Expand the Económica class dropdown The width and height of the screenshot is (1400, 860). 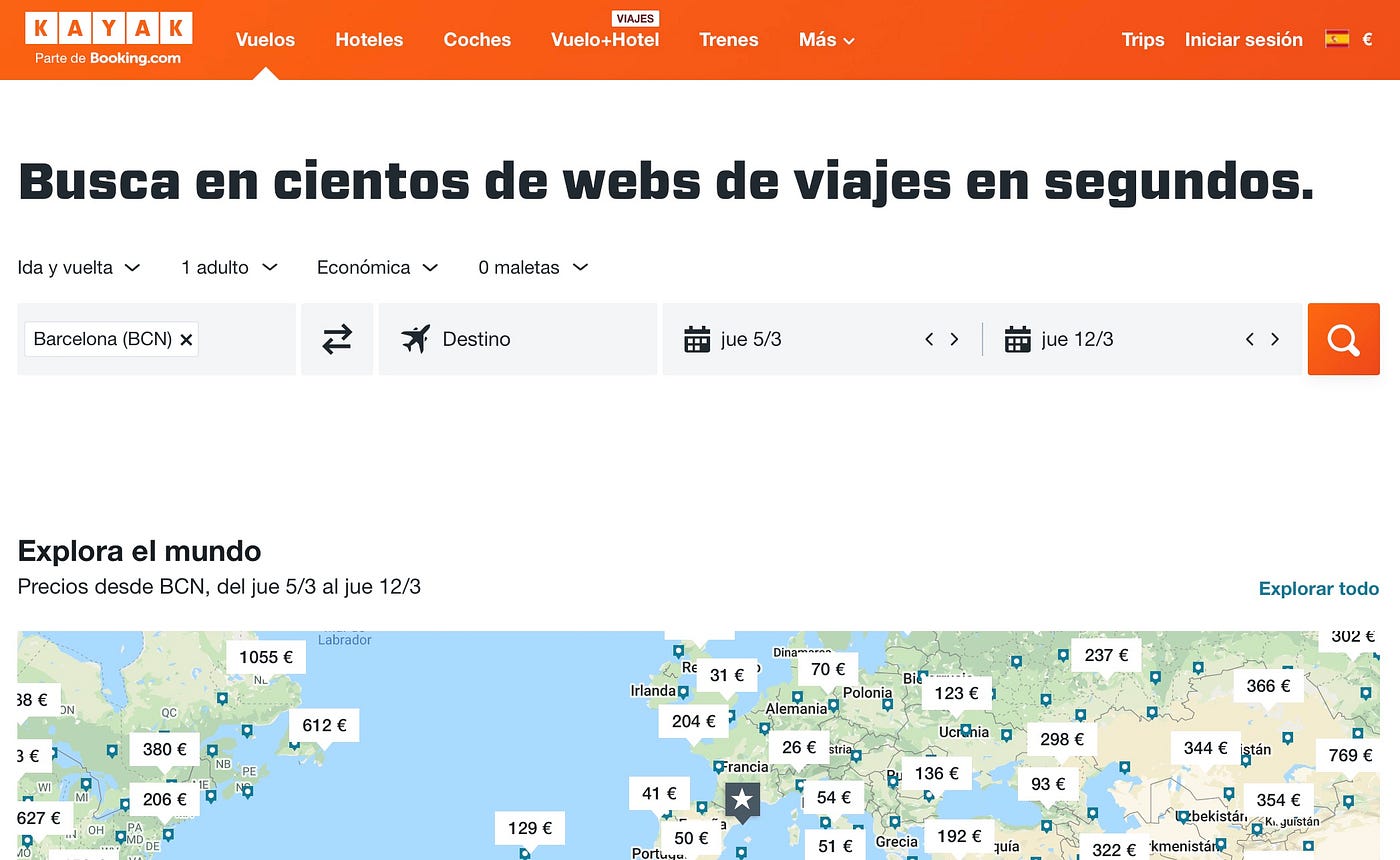[377, 267]
